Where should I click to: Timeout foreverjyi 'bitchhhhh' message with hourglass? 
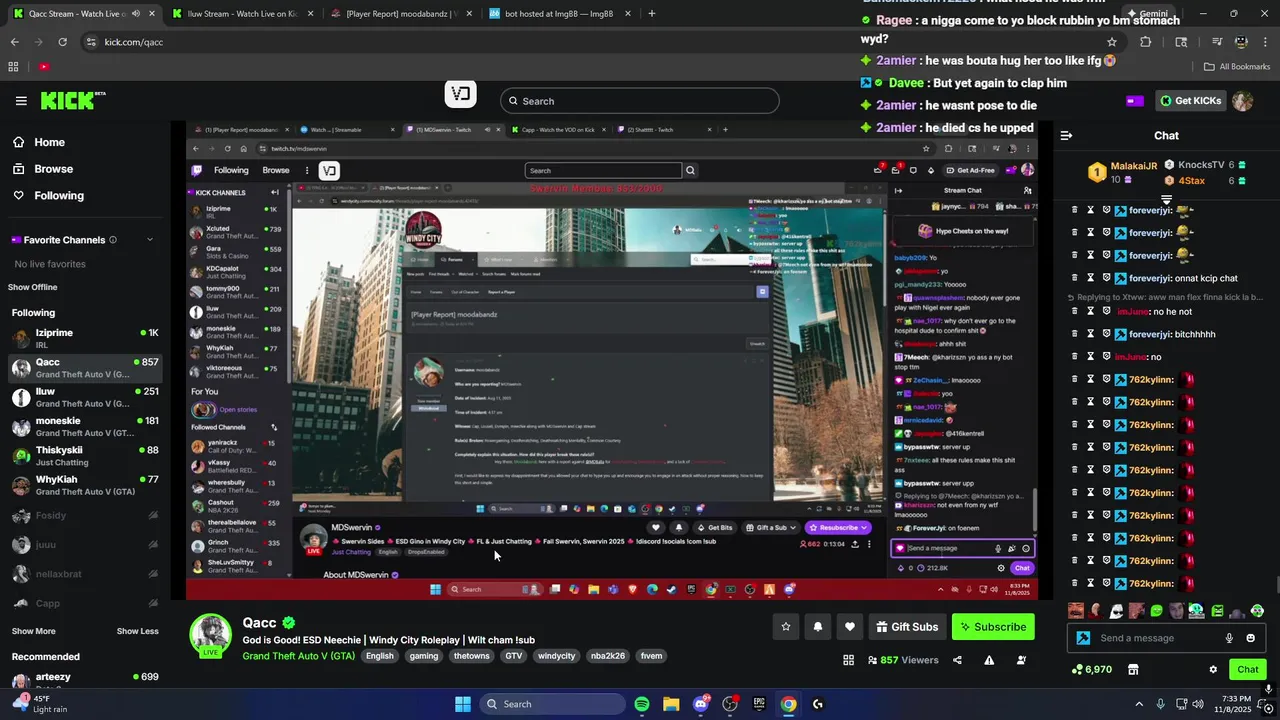coord(1090,334)
